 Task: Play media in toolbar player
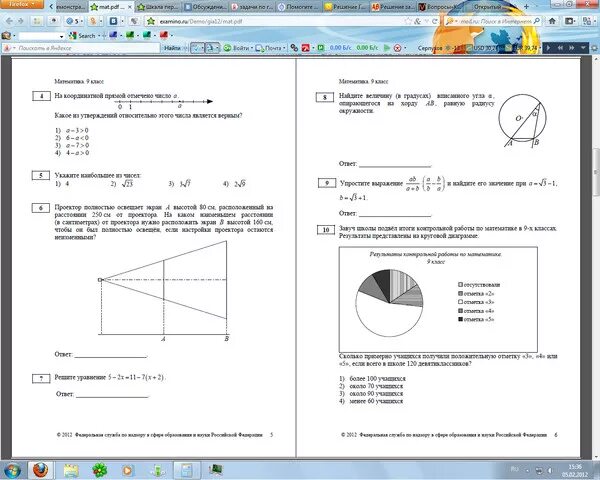click(x=548, y=48)
